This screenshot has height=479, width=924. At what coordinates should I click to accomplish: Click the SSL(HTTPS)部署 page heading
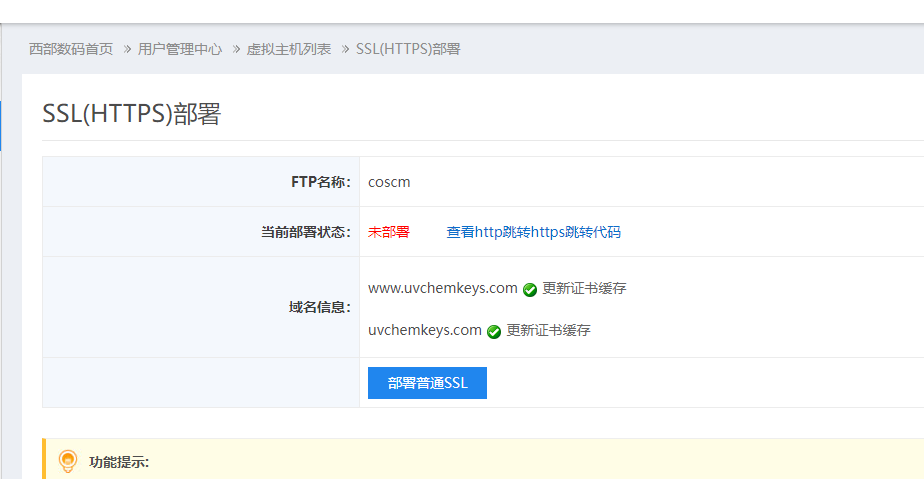(131, 114)
